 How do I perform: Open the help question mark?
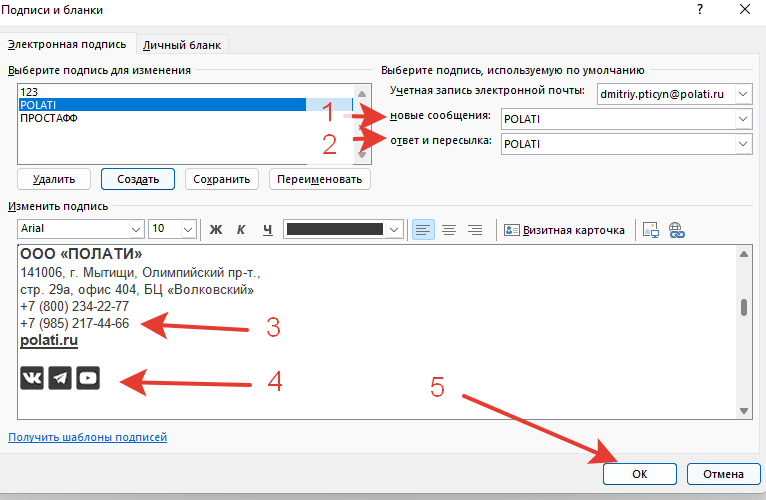pos(700,9)
